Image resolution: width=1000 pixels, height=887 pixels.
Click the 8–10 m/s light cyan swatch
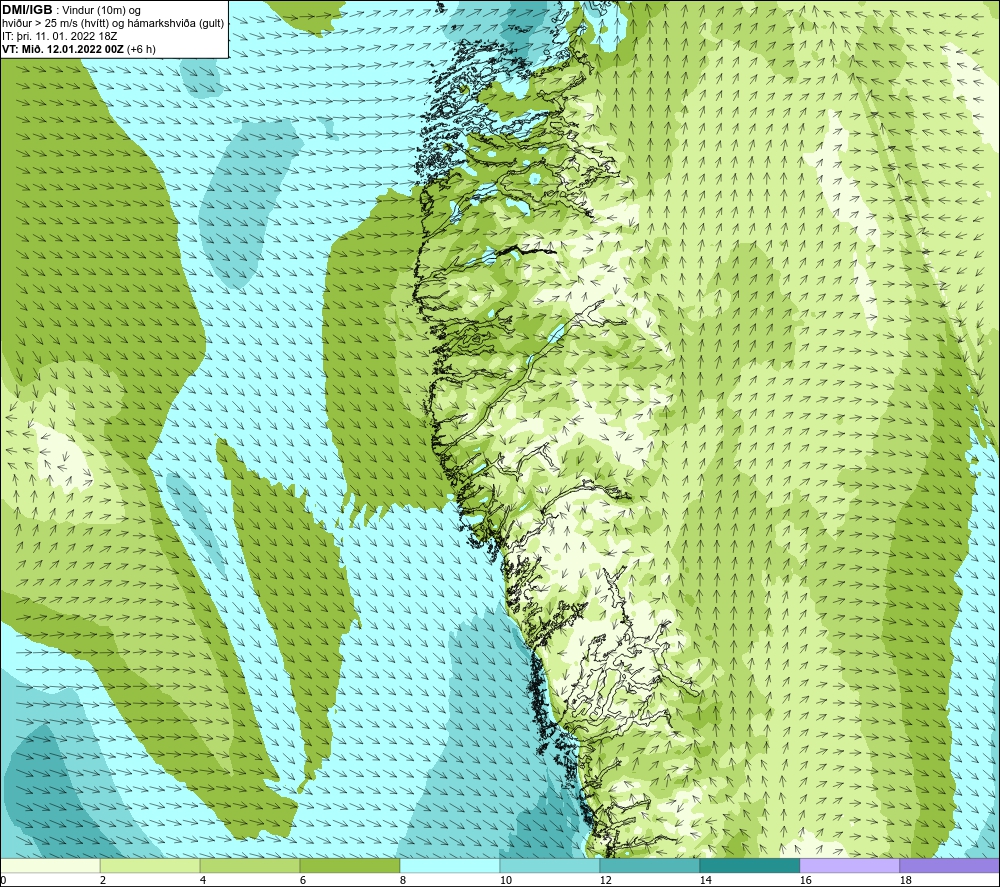click(450, 865)
